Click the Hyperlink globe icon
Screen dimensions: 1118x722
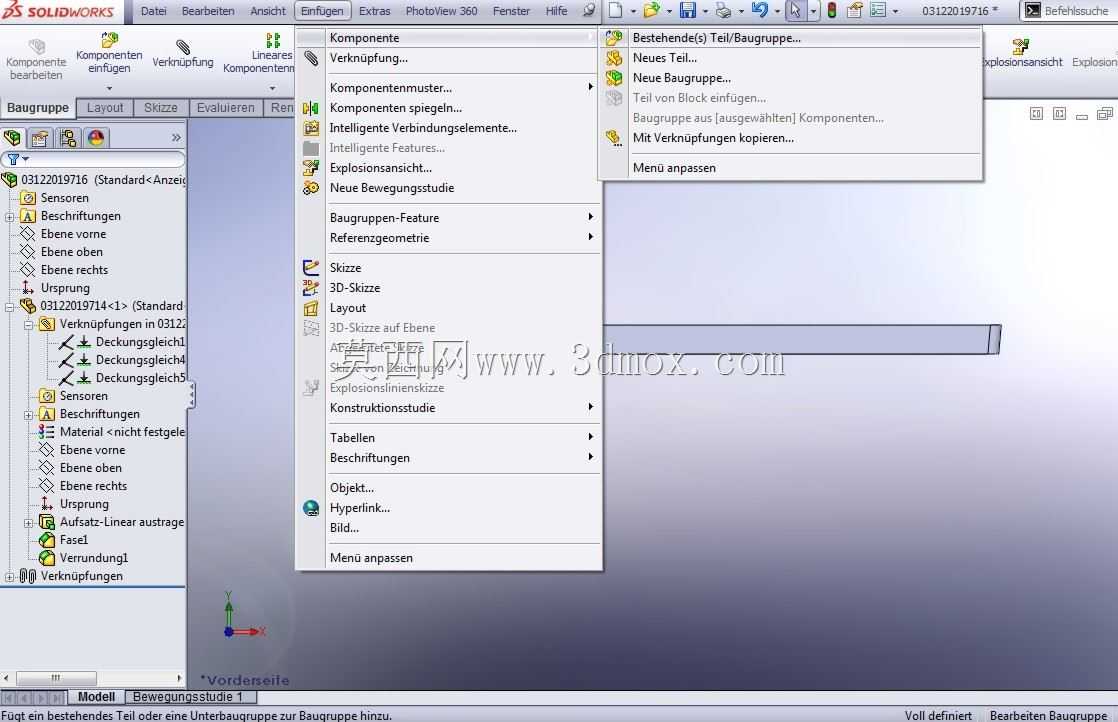(x=311, y=507)
